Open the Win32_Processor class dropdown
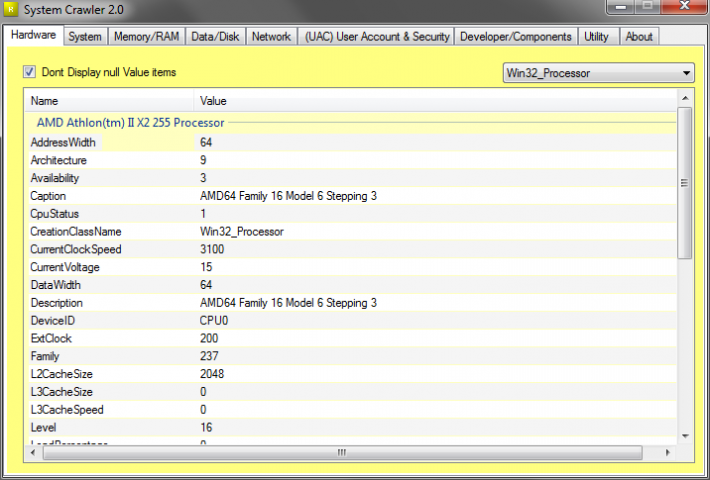This screenshot has width=710, height=480. (x=598, y=73)
